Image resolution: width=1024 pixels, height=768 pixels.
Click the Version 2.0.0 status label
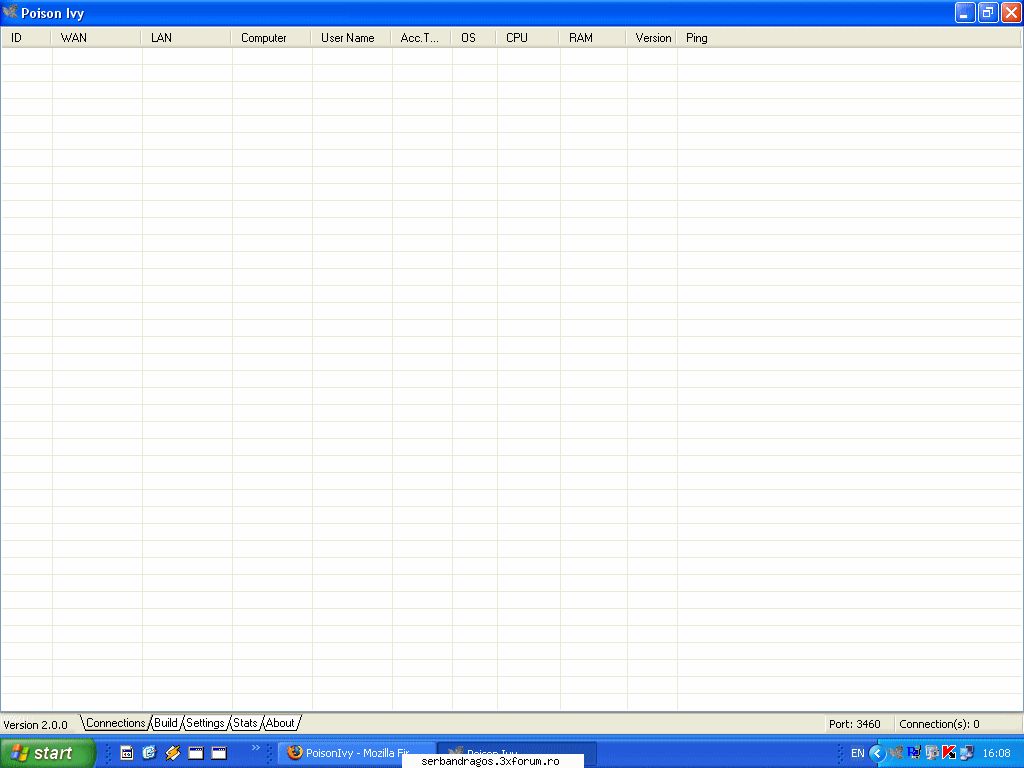pyautogui.click(x=35, y=725)
